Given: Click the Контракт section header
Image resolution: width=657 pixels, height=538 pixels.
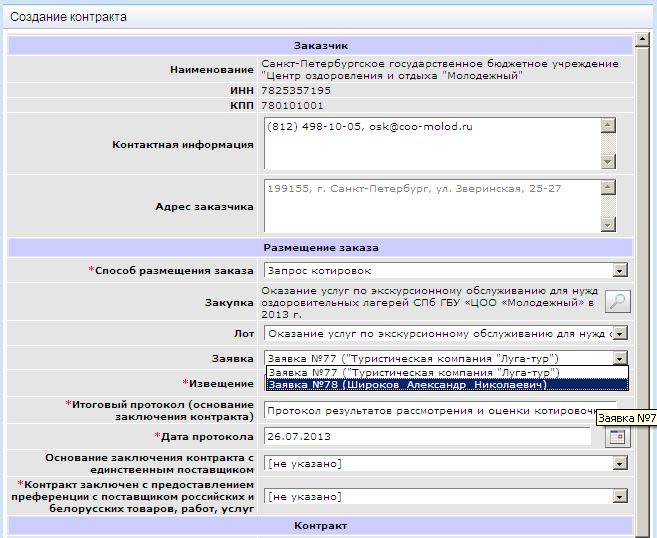Looking at the screenshot, I should [x=320, y=525].
